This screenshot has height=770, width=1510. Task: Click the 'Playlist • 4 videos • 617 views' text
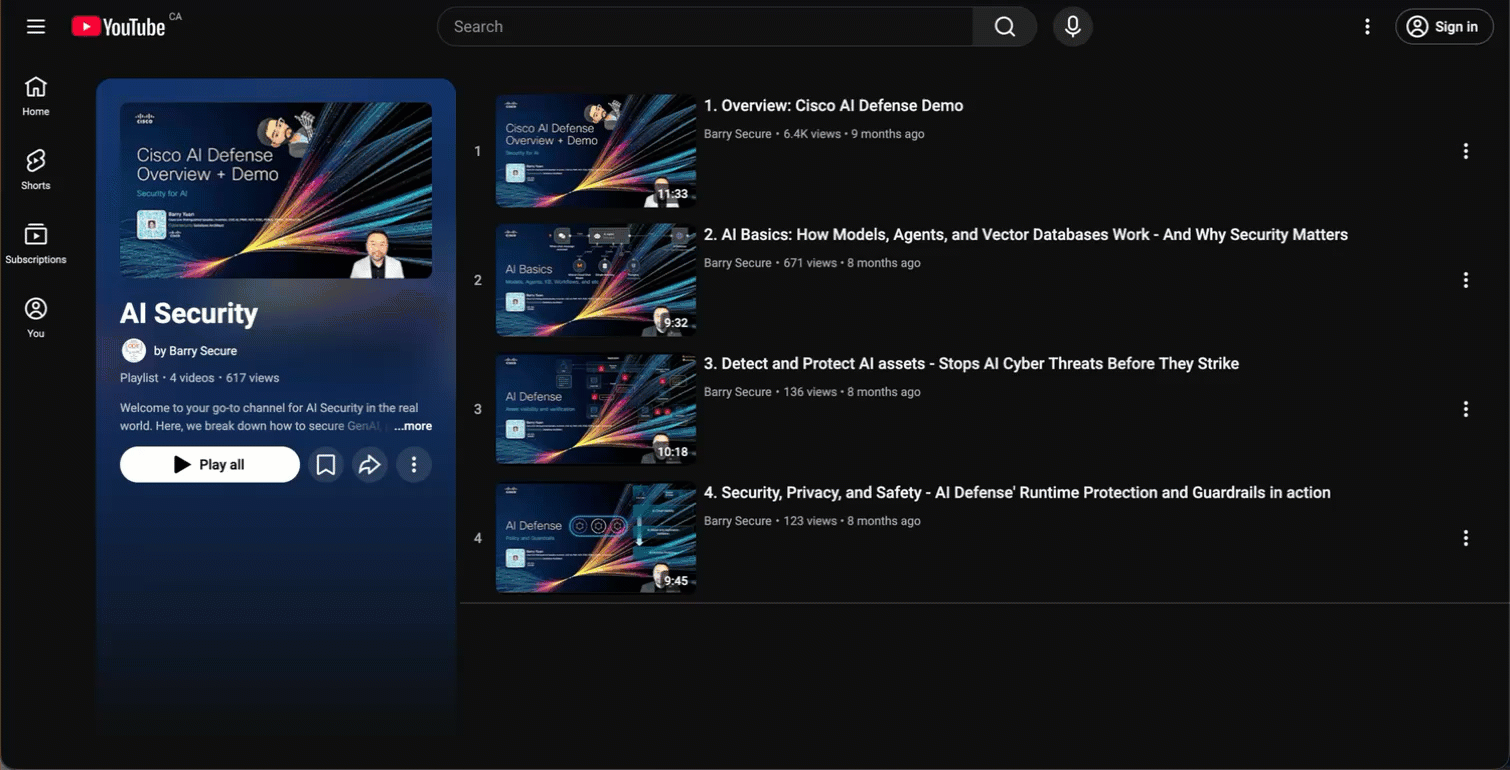coord(200,378)
